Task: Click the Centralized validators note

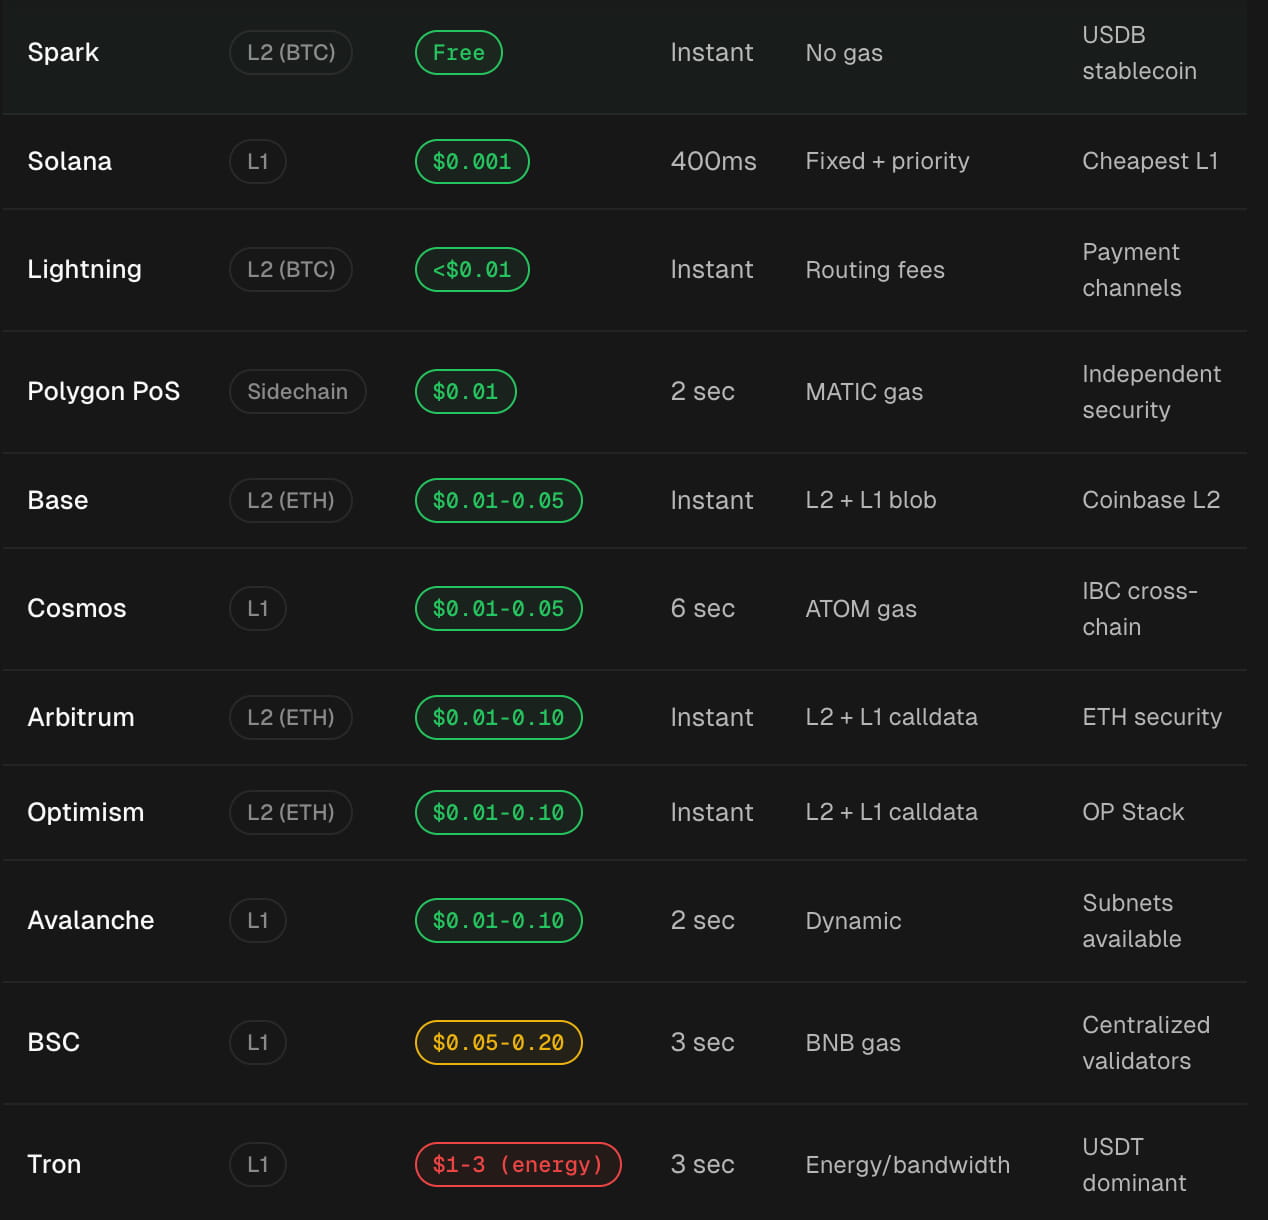Action: [1146, 1043]
